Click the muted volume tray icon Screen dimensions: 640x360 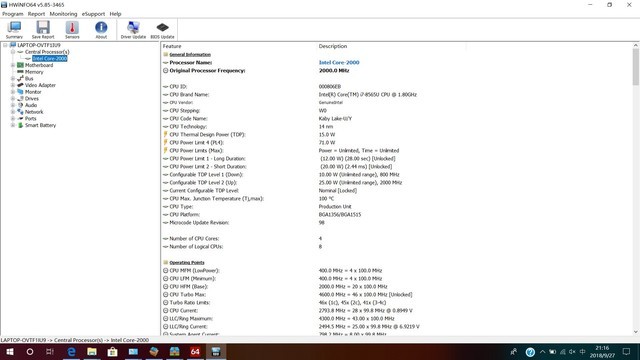(x=572, y=352)
